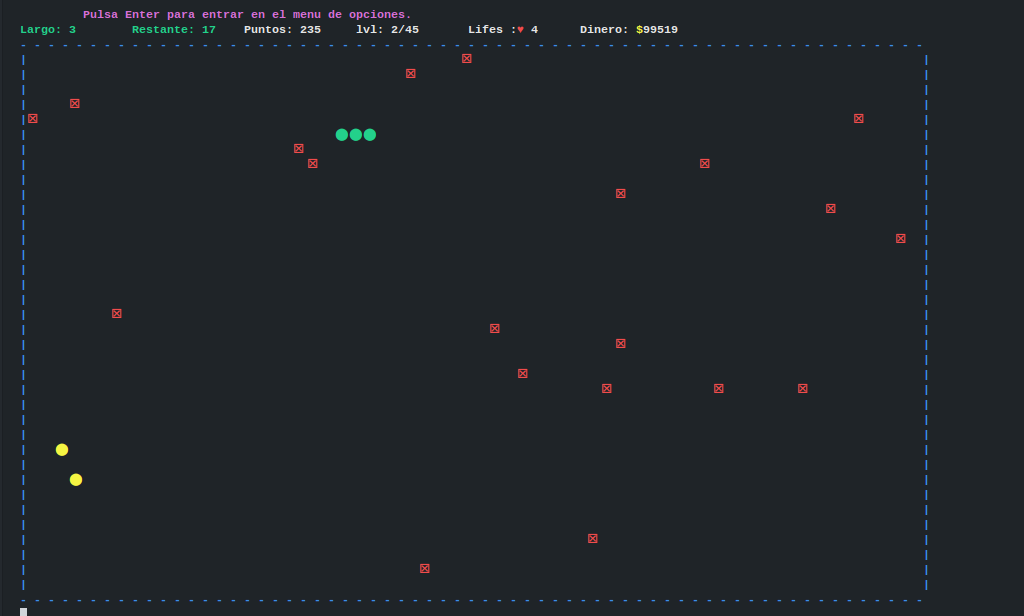Viewport: 1024px width, 616px height.
Task: Click the red obstacle nearest the right border
Action: 901,238
